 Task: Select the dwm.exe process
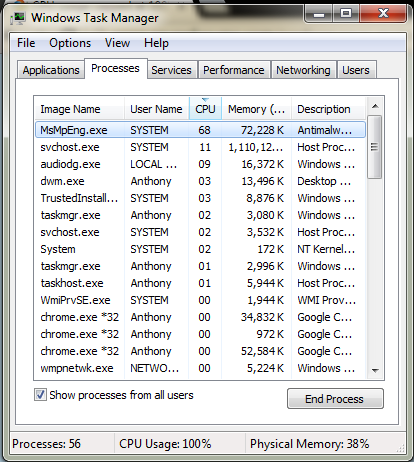pos(200,181)
